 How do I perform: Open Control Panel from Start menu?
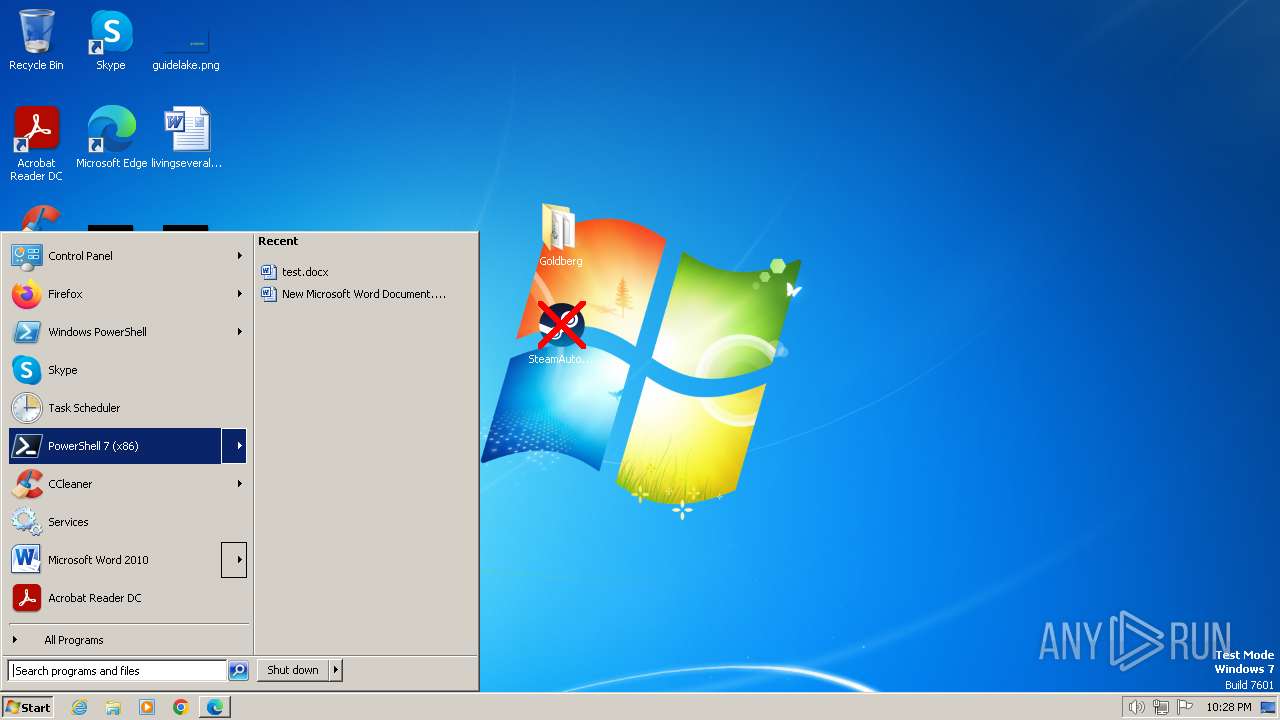click(x=127, y=256)
